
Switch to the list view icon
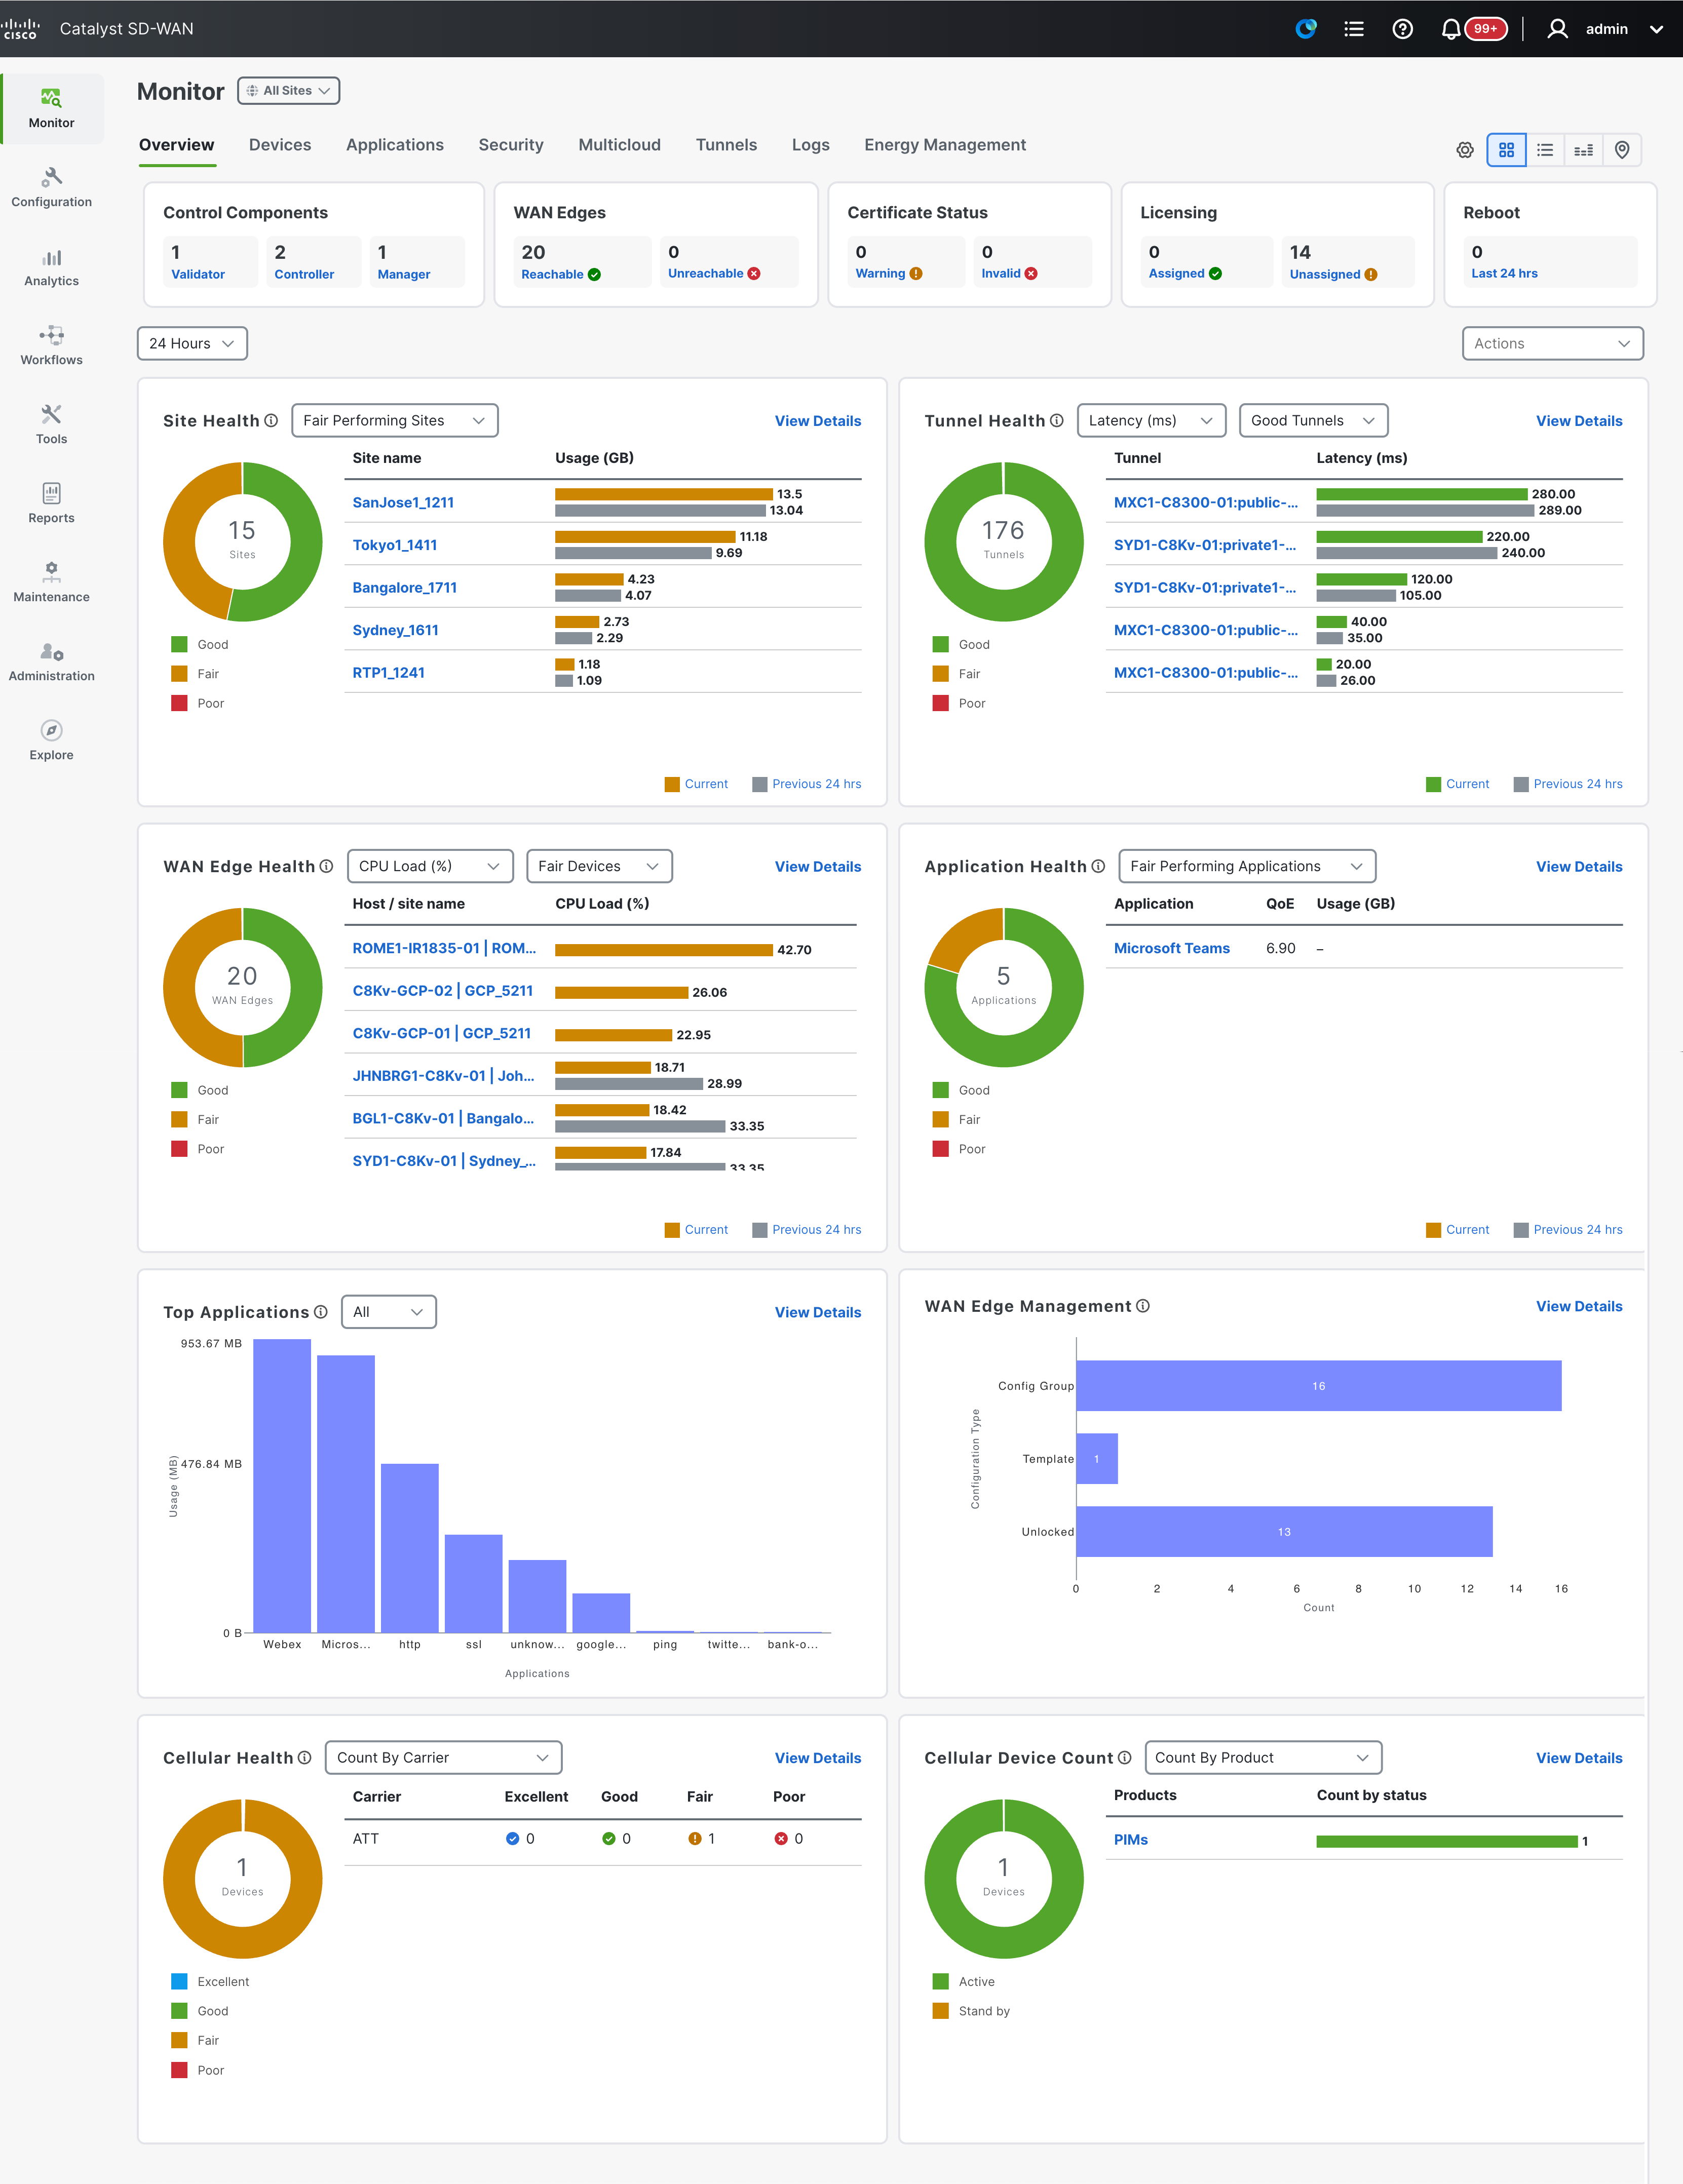[1545, 150]
